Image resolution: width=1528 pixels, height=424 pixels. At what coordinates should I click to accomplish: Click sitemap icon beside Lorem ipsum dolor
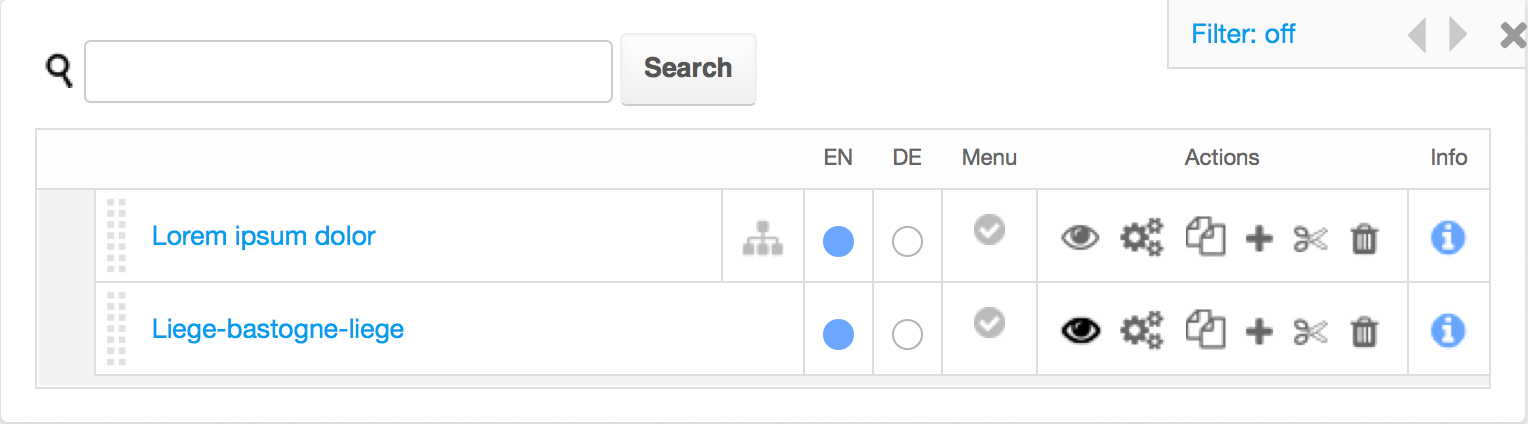[x=763, y=238]
